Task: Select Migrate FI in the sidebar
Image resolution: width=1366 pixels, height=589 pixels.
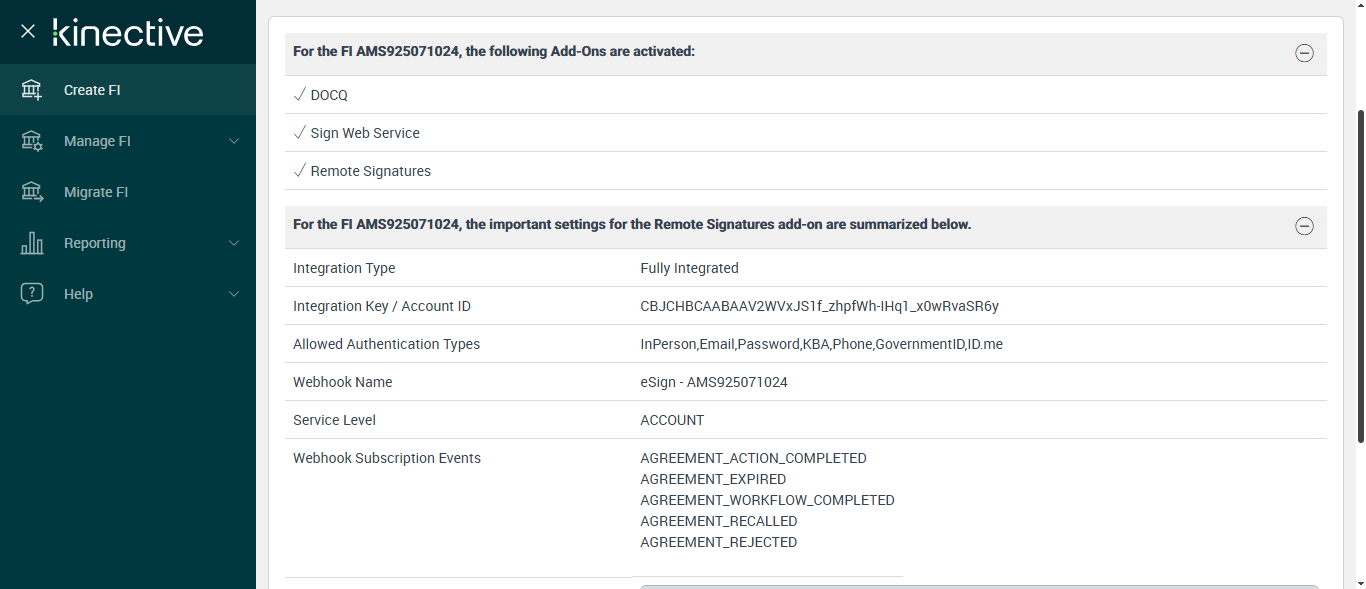Action: click(96, 192)
